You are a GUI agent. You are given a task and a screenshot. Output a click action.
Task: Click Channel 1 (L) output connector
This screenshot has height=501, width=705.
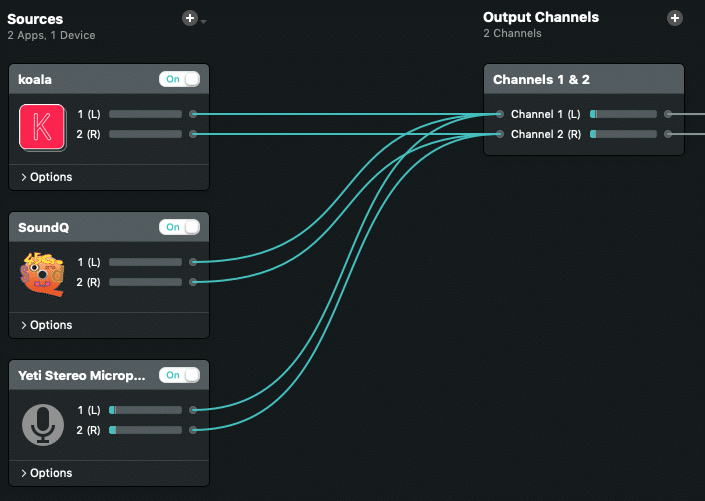(x=668, y=114)
